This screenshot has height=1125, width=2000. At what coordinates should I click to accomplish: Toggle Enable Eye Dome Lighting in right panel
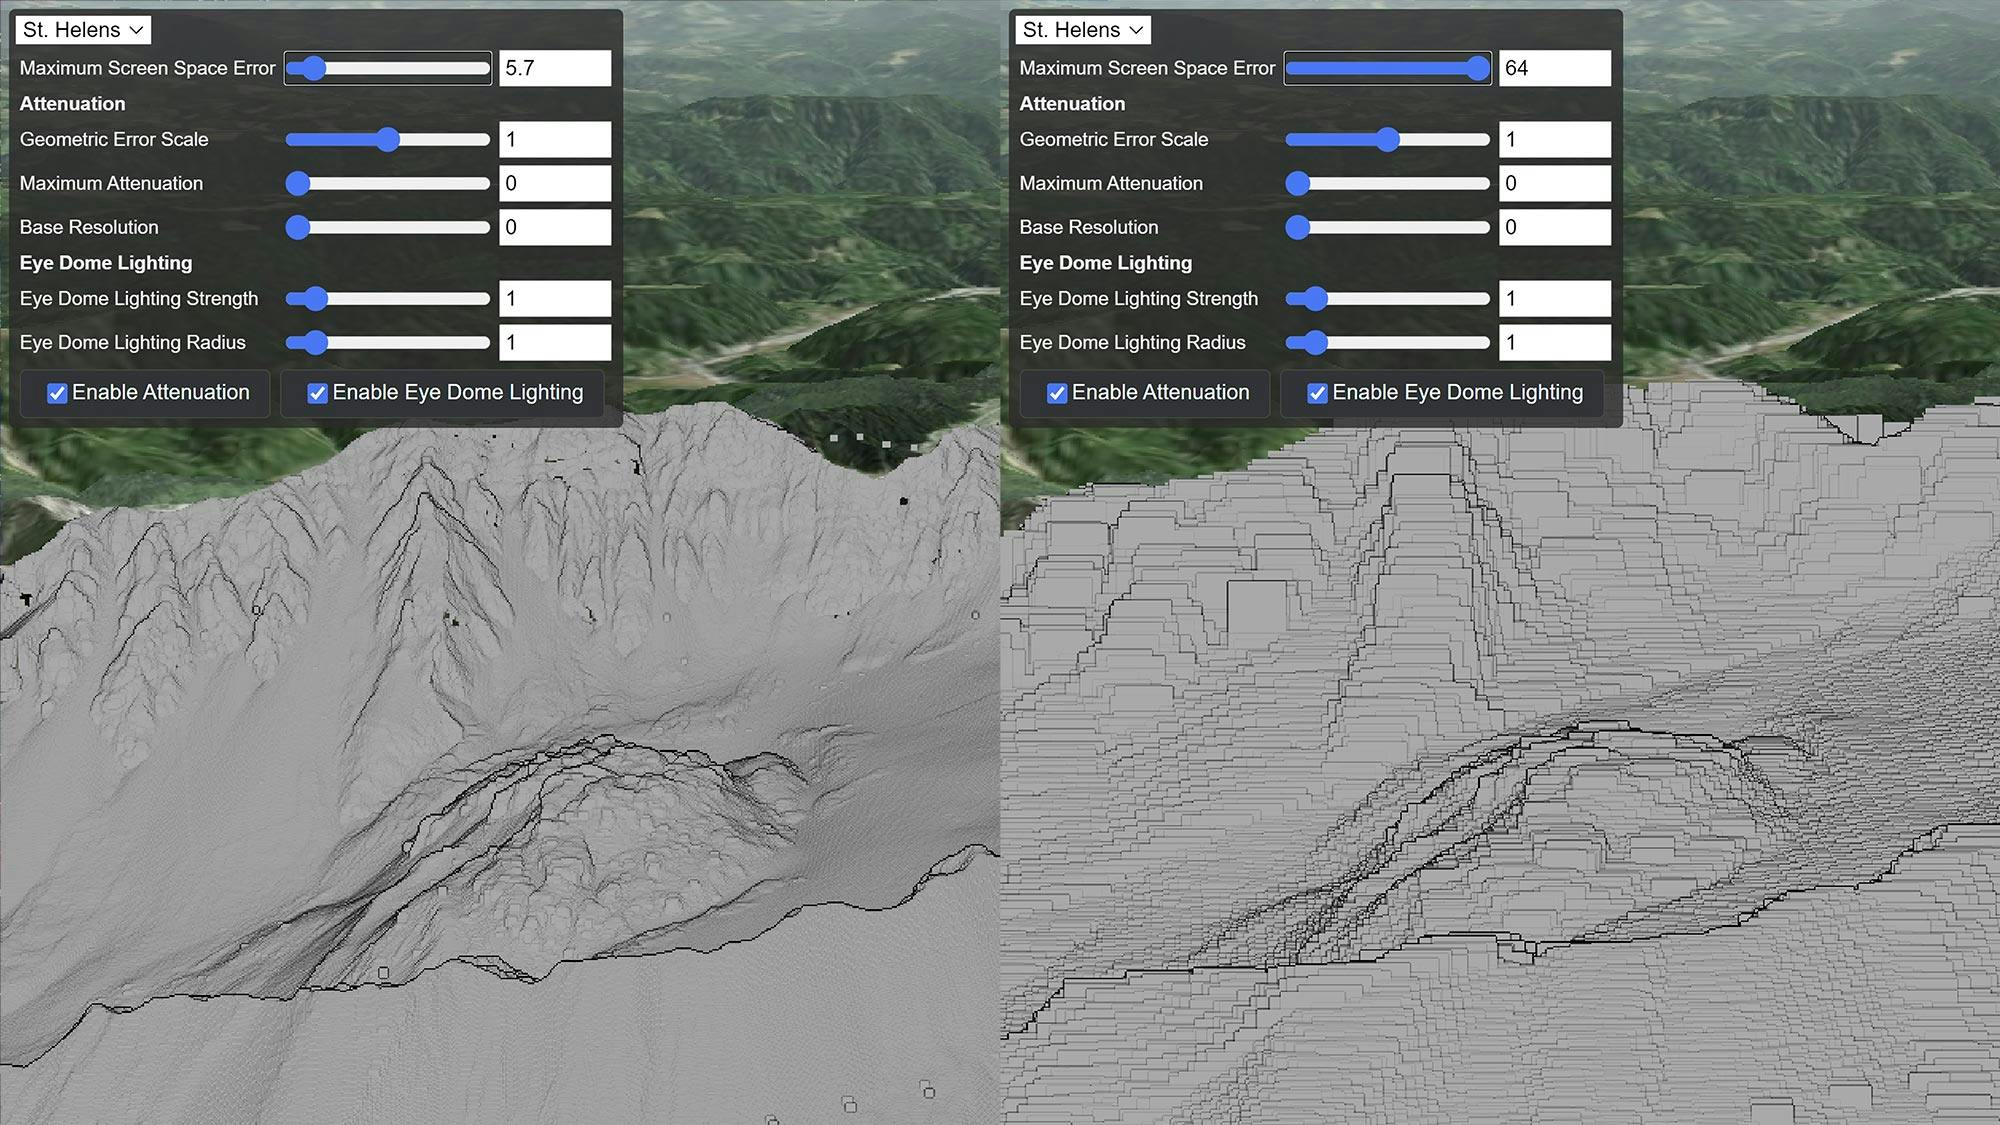coord(1318,393)
